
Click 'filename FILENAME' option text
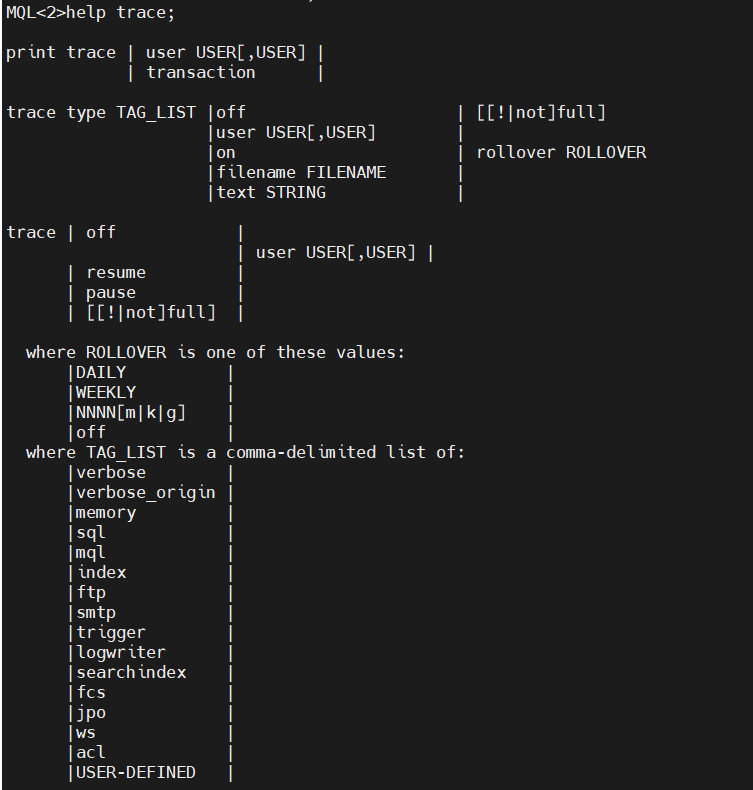301,172
